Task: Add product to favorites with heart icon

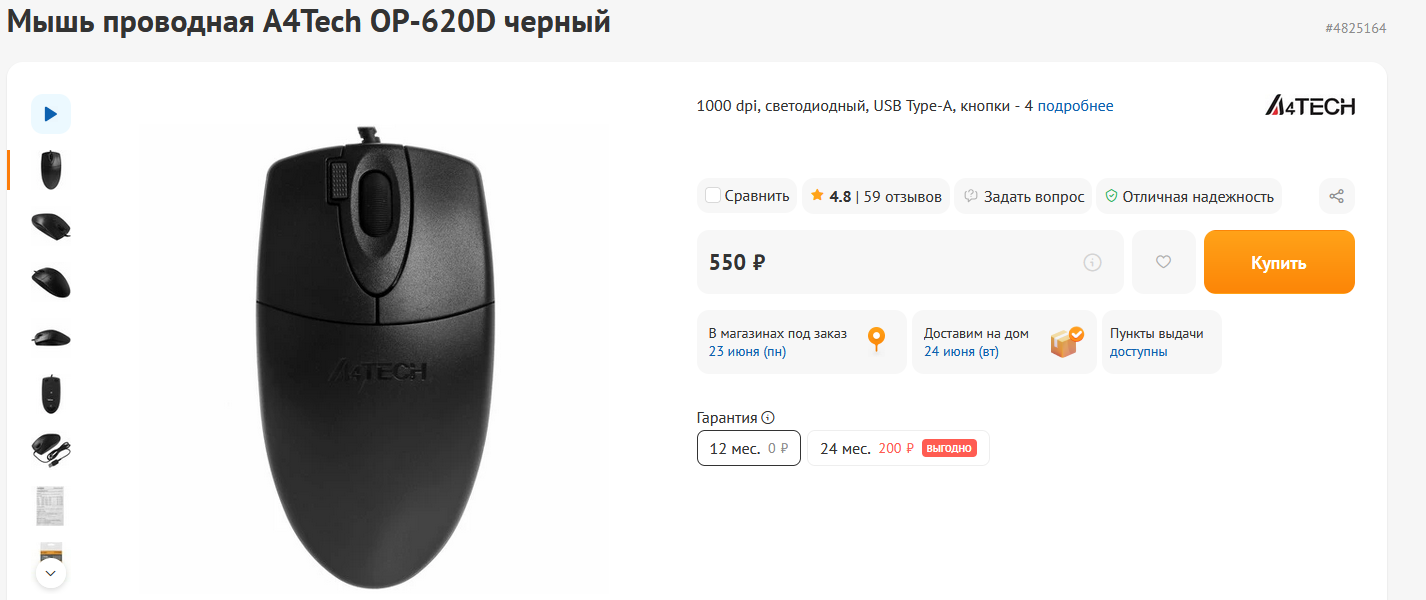Action: coord(1163,262)
